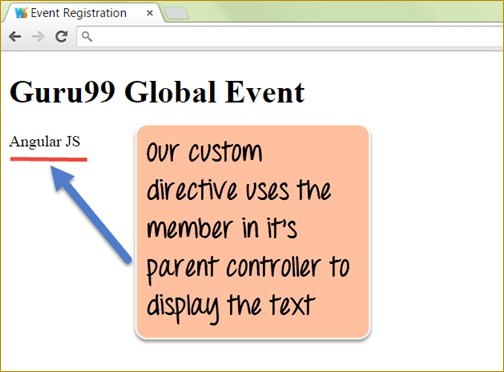This screenshot has height=372, width=504.
Task: Click the 'display the text' callout line
Action: 231,307
